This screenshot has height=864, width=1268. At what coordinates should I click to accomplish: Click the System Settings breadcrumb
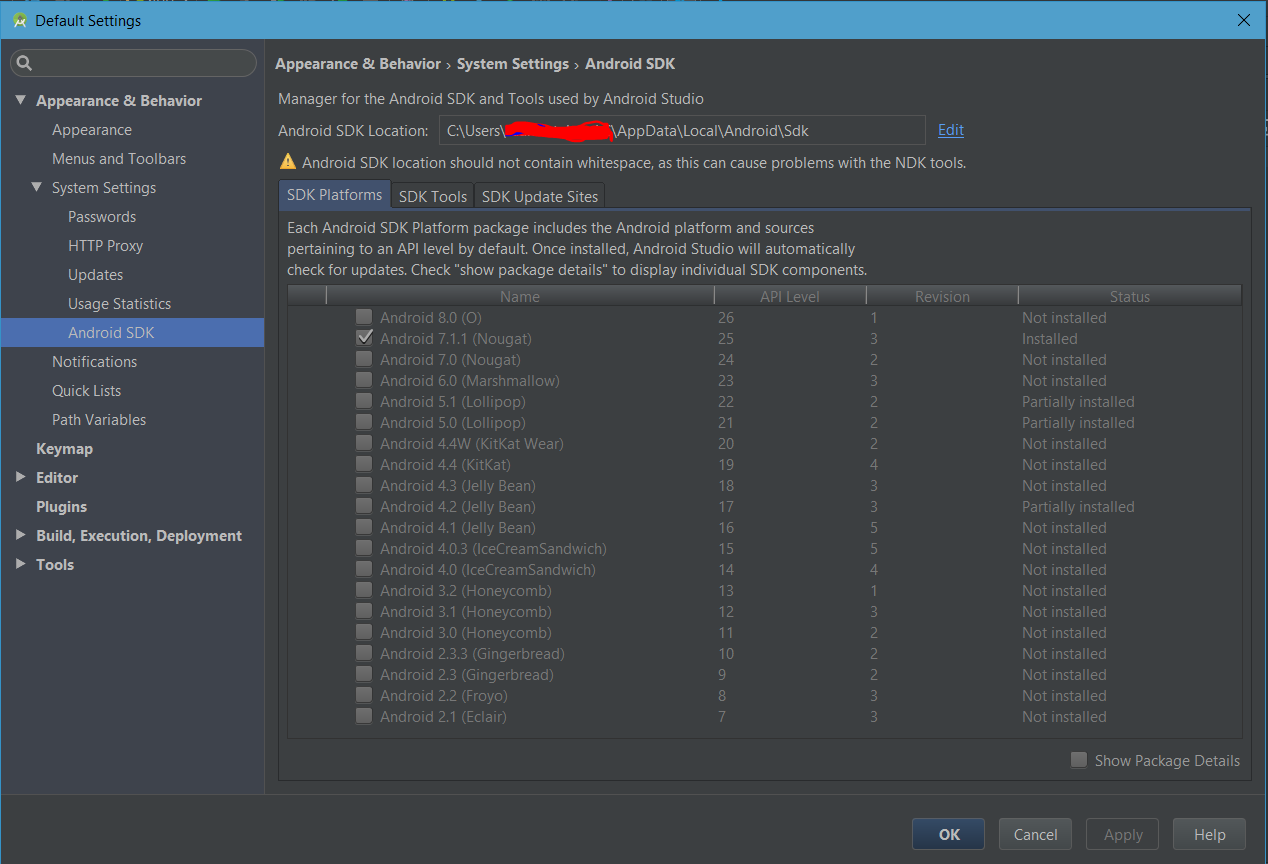[x=513, y=64]
